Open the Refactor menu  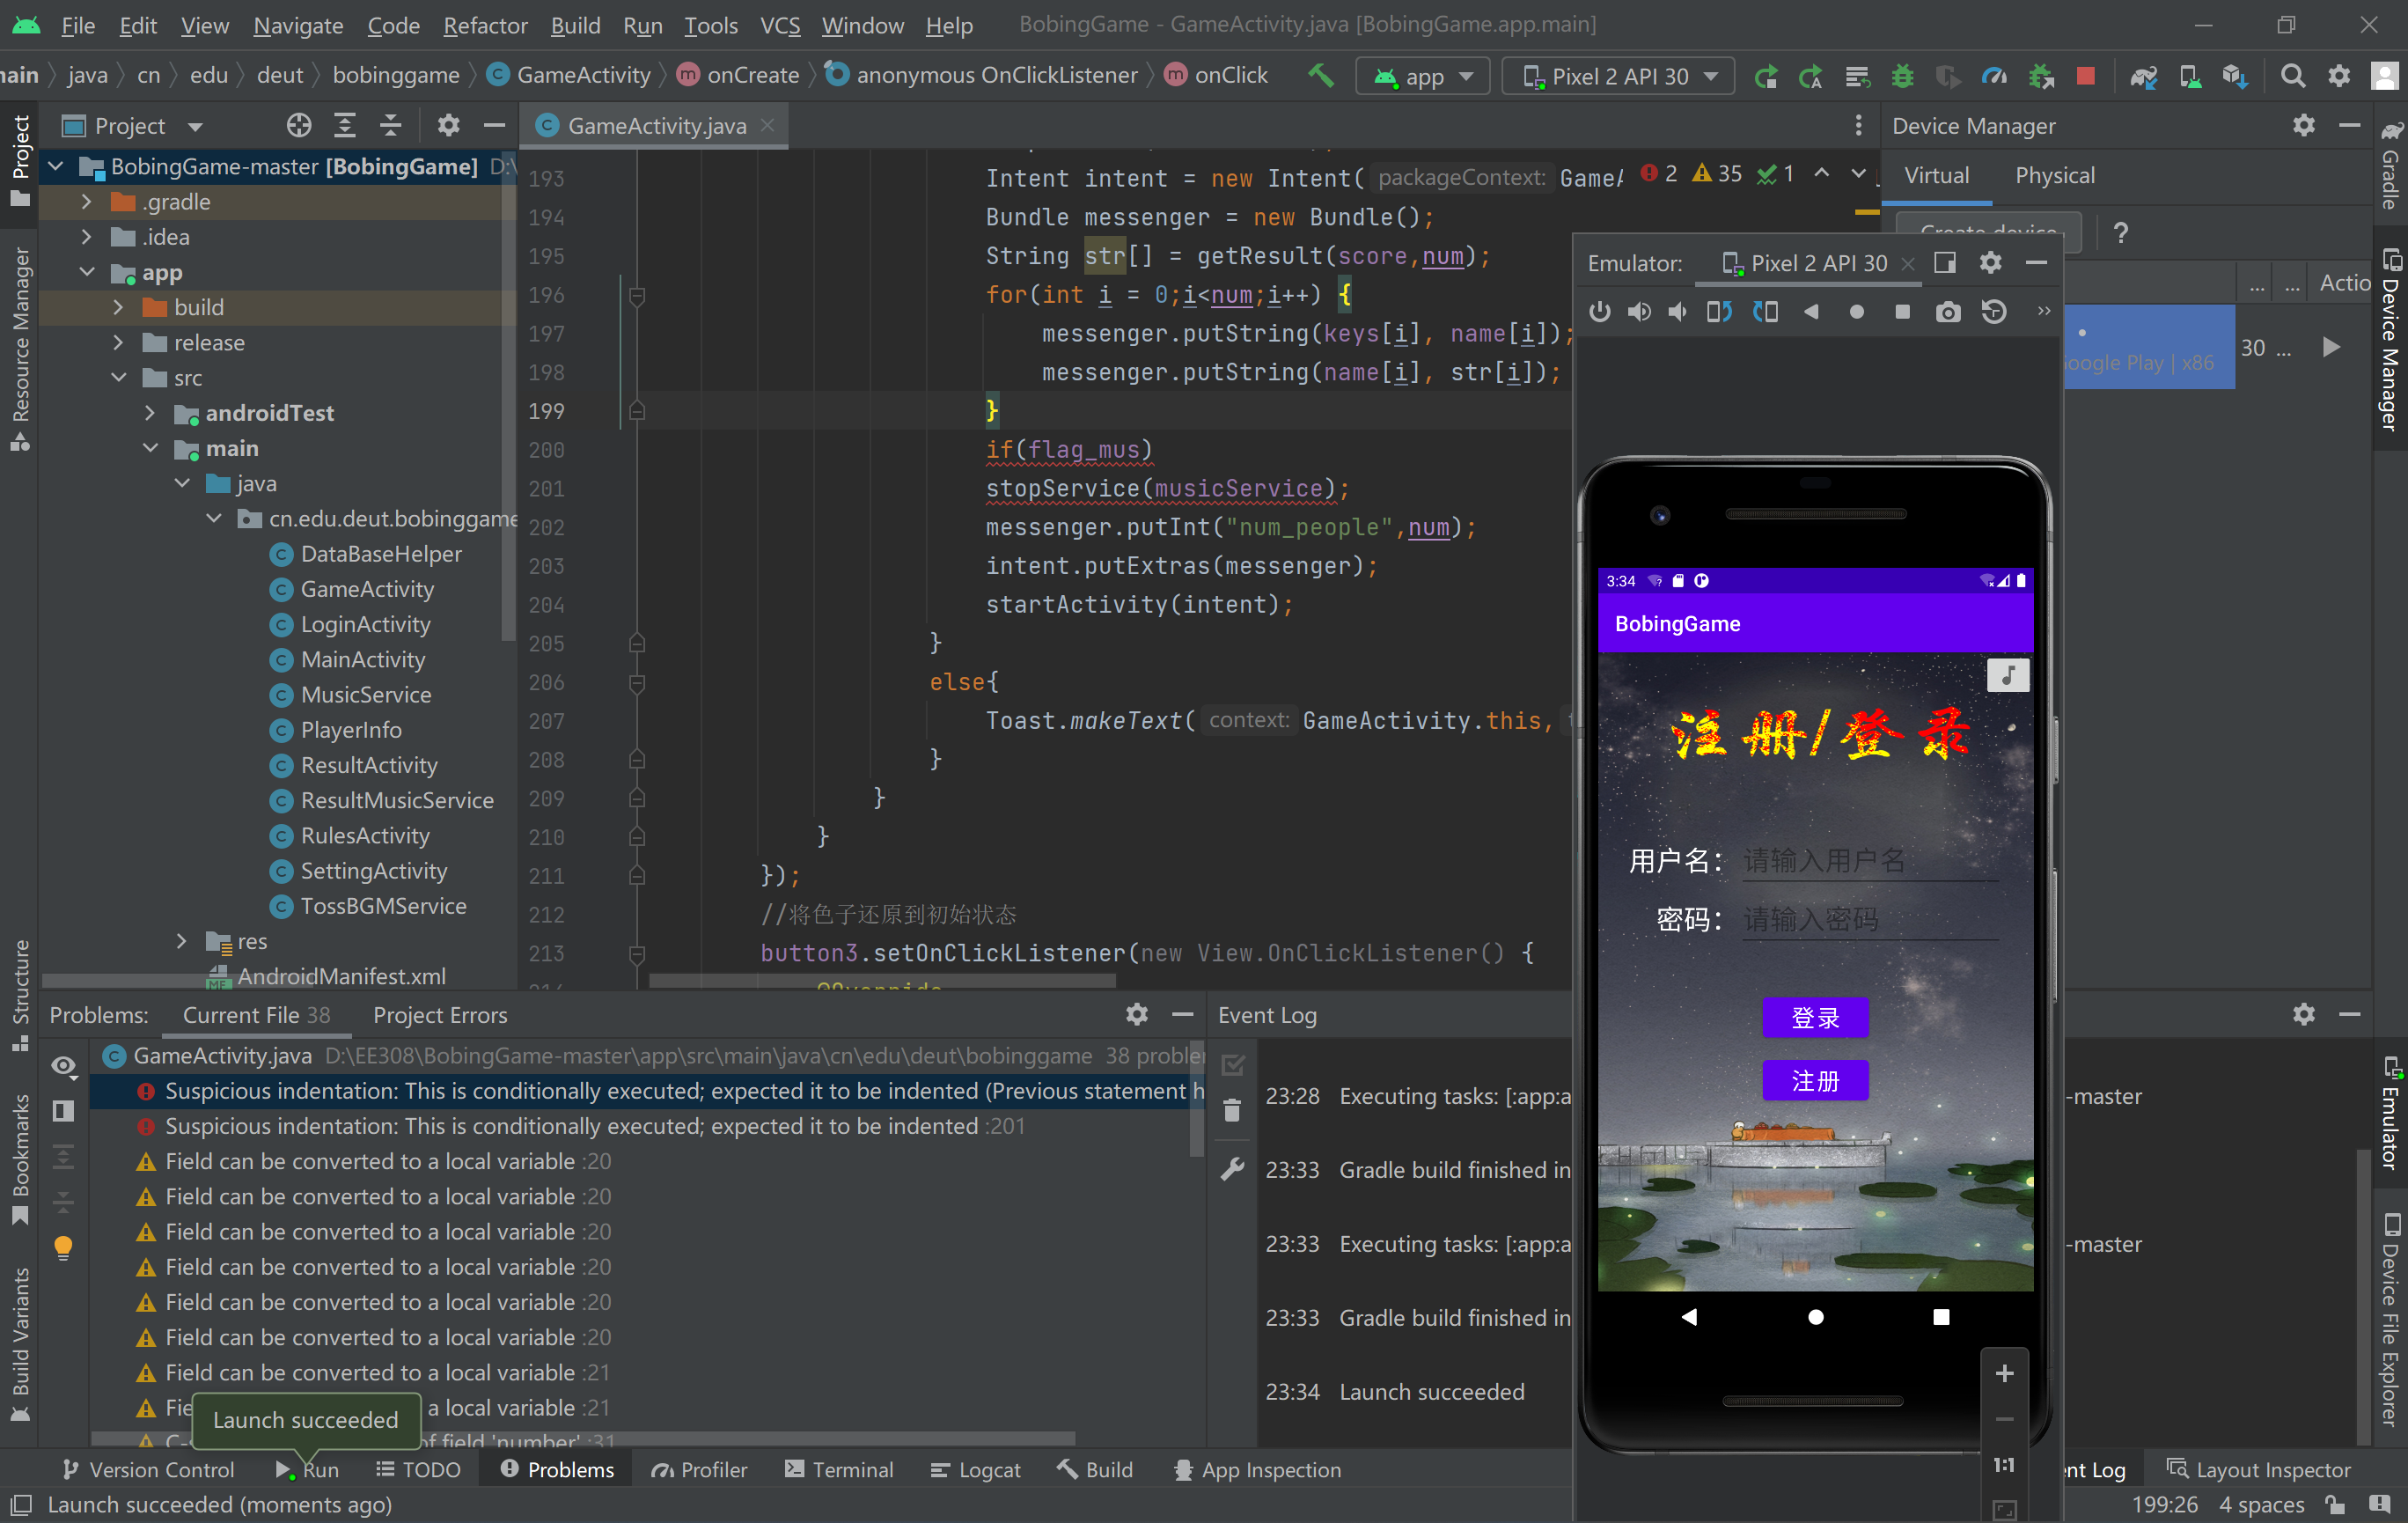point(485,25)
